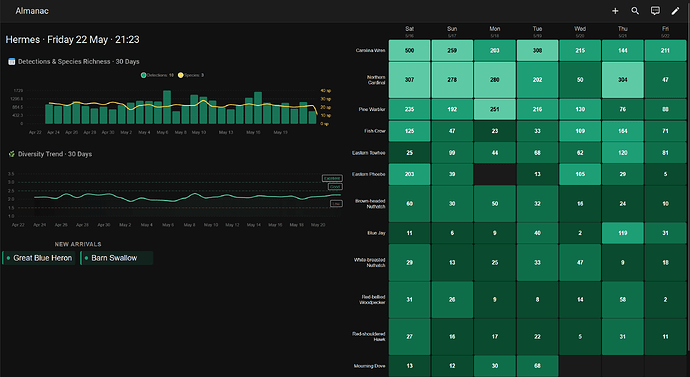This screenshot has width=690, height=377.
Task: Click Eastern Phoebe Saturday cell showing 203
Action: pyautogui.click(x=409, y=175)
